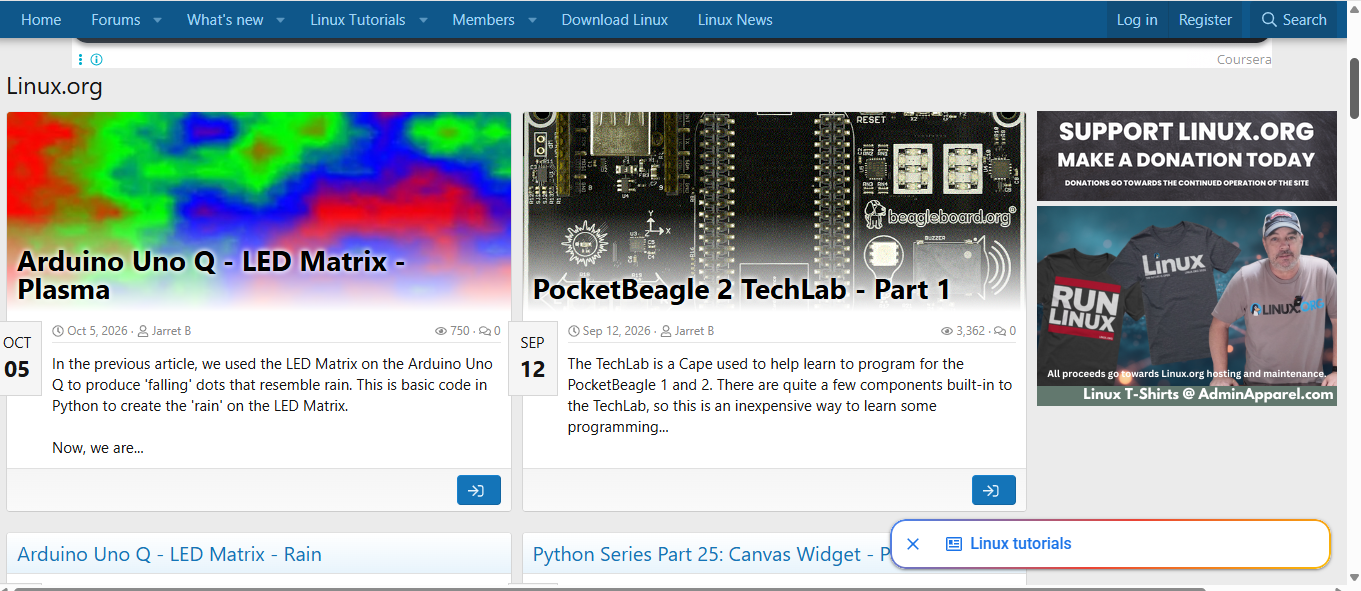Click the Oct 5, 2026 date link
The width and height of the screenshot is (1361, 591).
[97, 331]
